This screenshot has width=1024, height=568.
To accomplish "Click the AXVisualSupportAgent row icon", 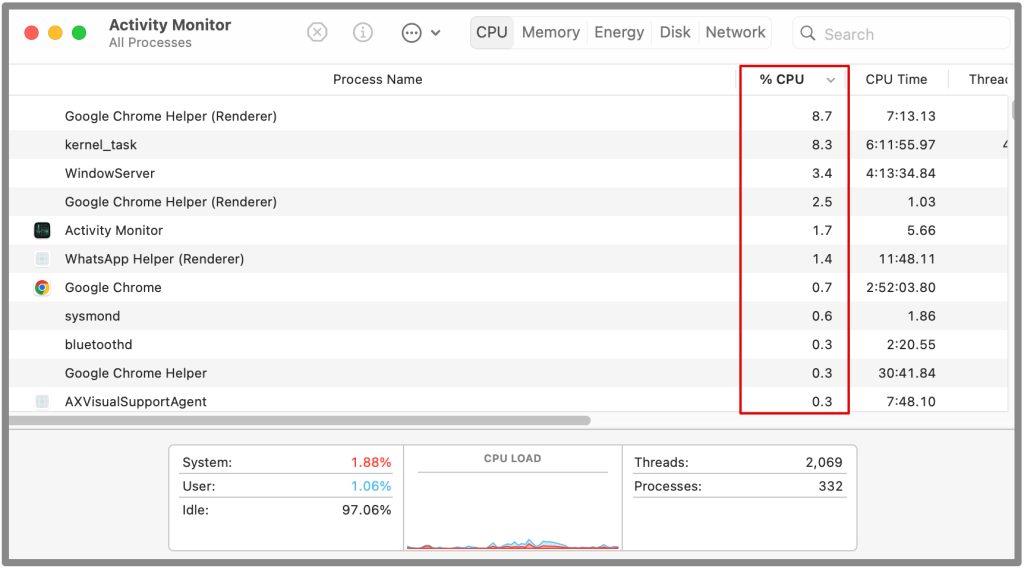I will [x=42, y=402].
